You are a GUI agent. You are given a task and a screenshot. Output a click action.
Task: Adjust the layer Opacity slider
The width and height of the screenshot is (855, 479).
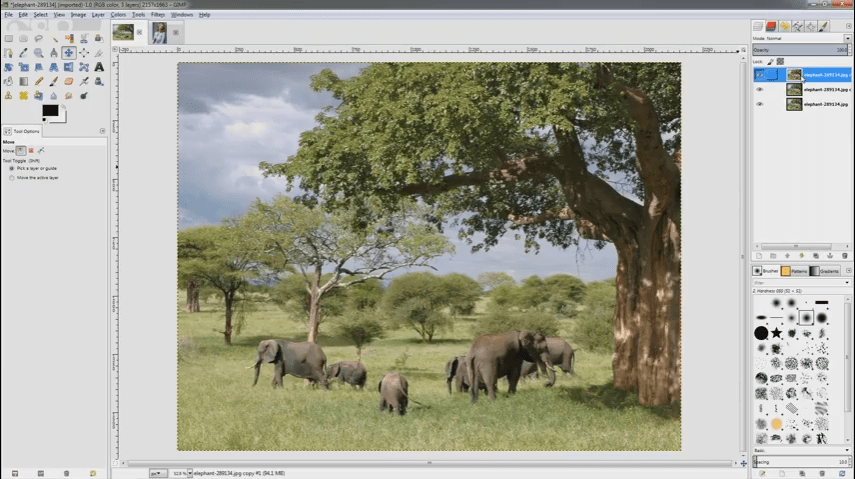pos(798,49)
